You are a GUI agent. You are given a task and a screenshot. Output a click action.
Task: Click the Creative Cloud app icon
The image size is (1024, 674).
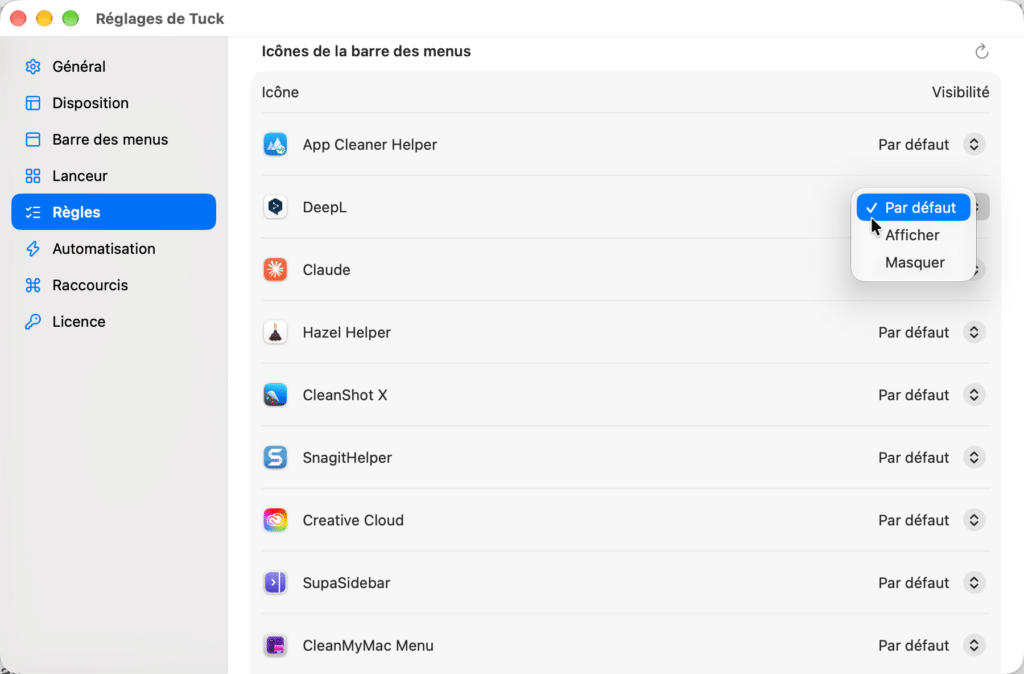click(x=275, y=521)
